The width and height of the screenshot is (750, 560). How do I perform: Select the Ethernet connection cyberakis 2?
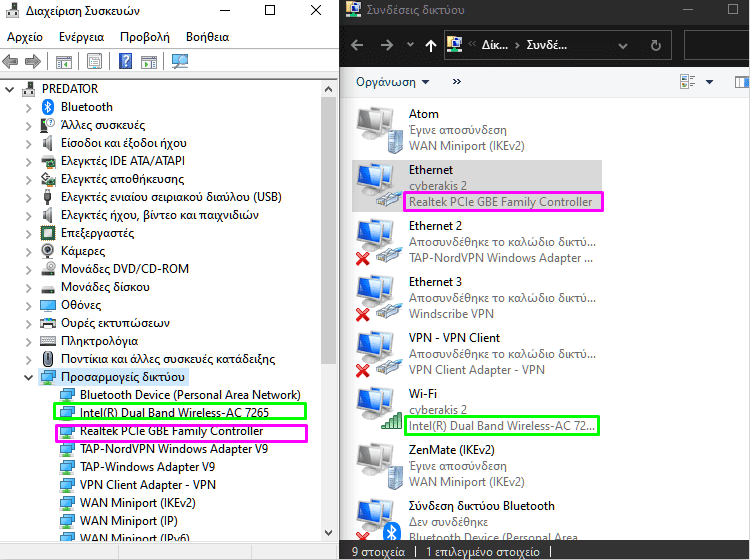click(477, 186)
